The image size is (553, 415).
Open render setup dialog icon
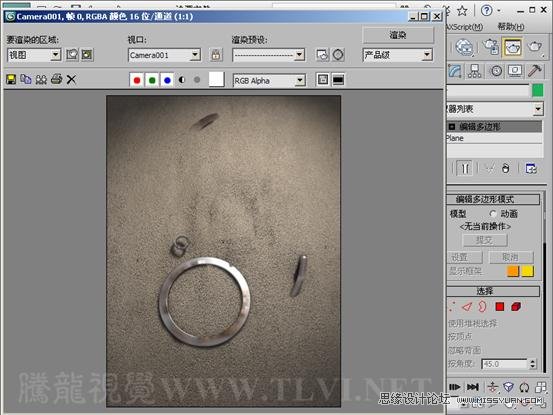point(322,55)
